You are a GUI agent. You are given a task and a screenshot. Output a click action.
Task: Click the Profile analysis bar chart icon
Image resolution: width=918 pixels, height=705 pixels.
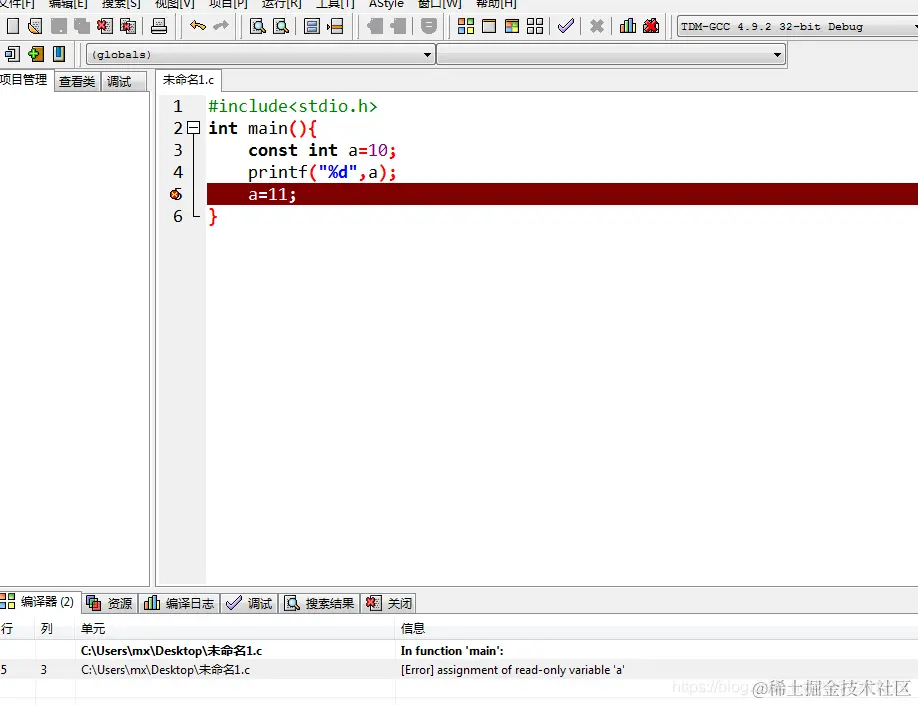coord(628,26)
